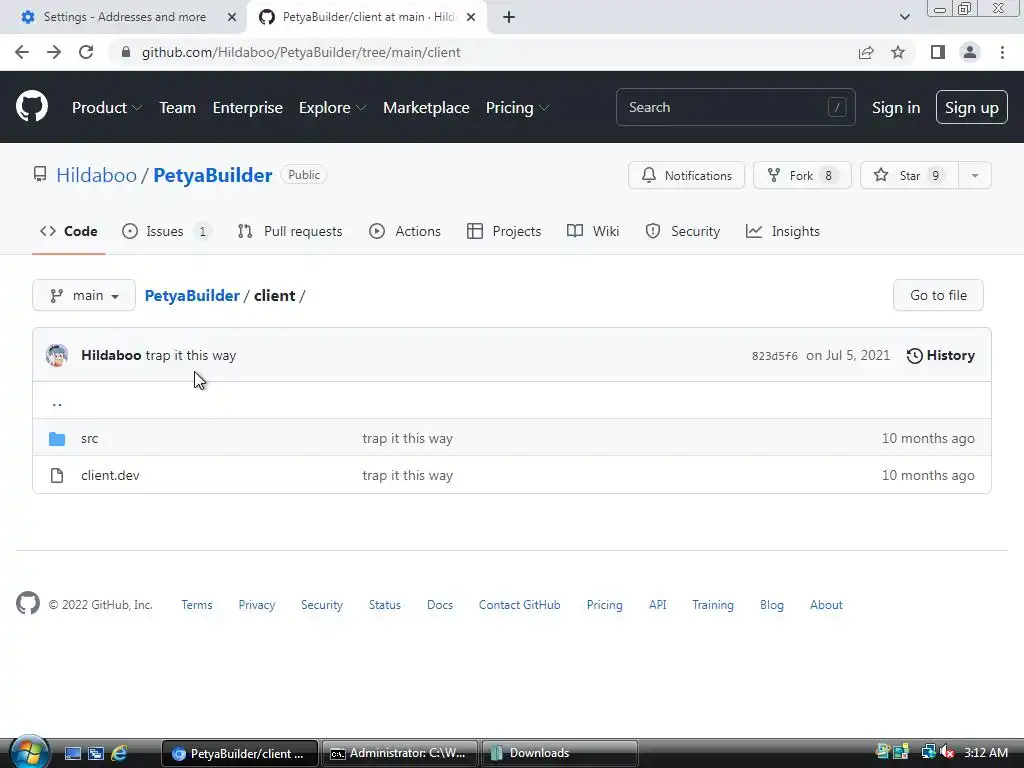1024x768 pixels.
Task: Switch to Administrator command prompt taskbar item
Action: click(x=399, y=753)
